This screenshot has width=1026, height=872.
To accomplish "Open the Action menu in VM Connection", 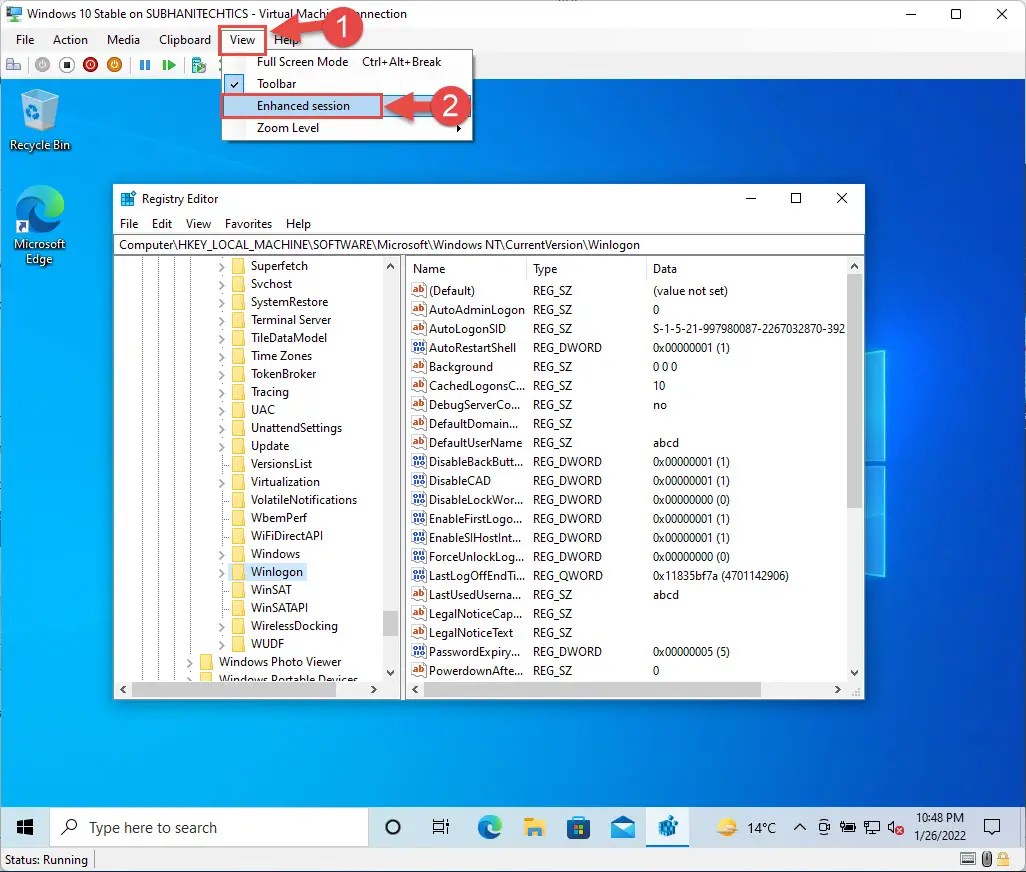I will pyautogui.click(x=70, y=40).
